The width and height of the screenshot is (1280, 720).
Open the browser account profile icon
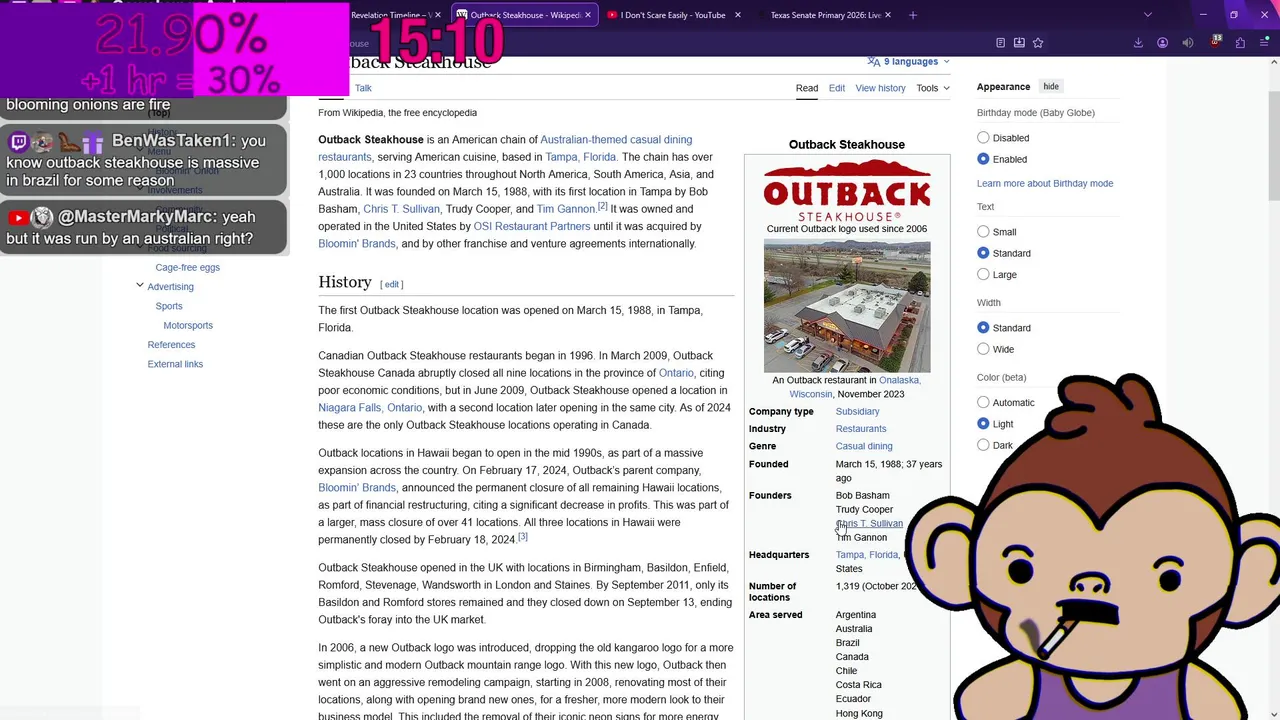(x=1162, y=43)
